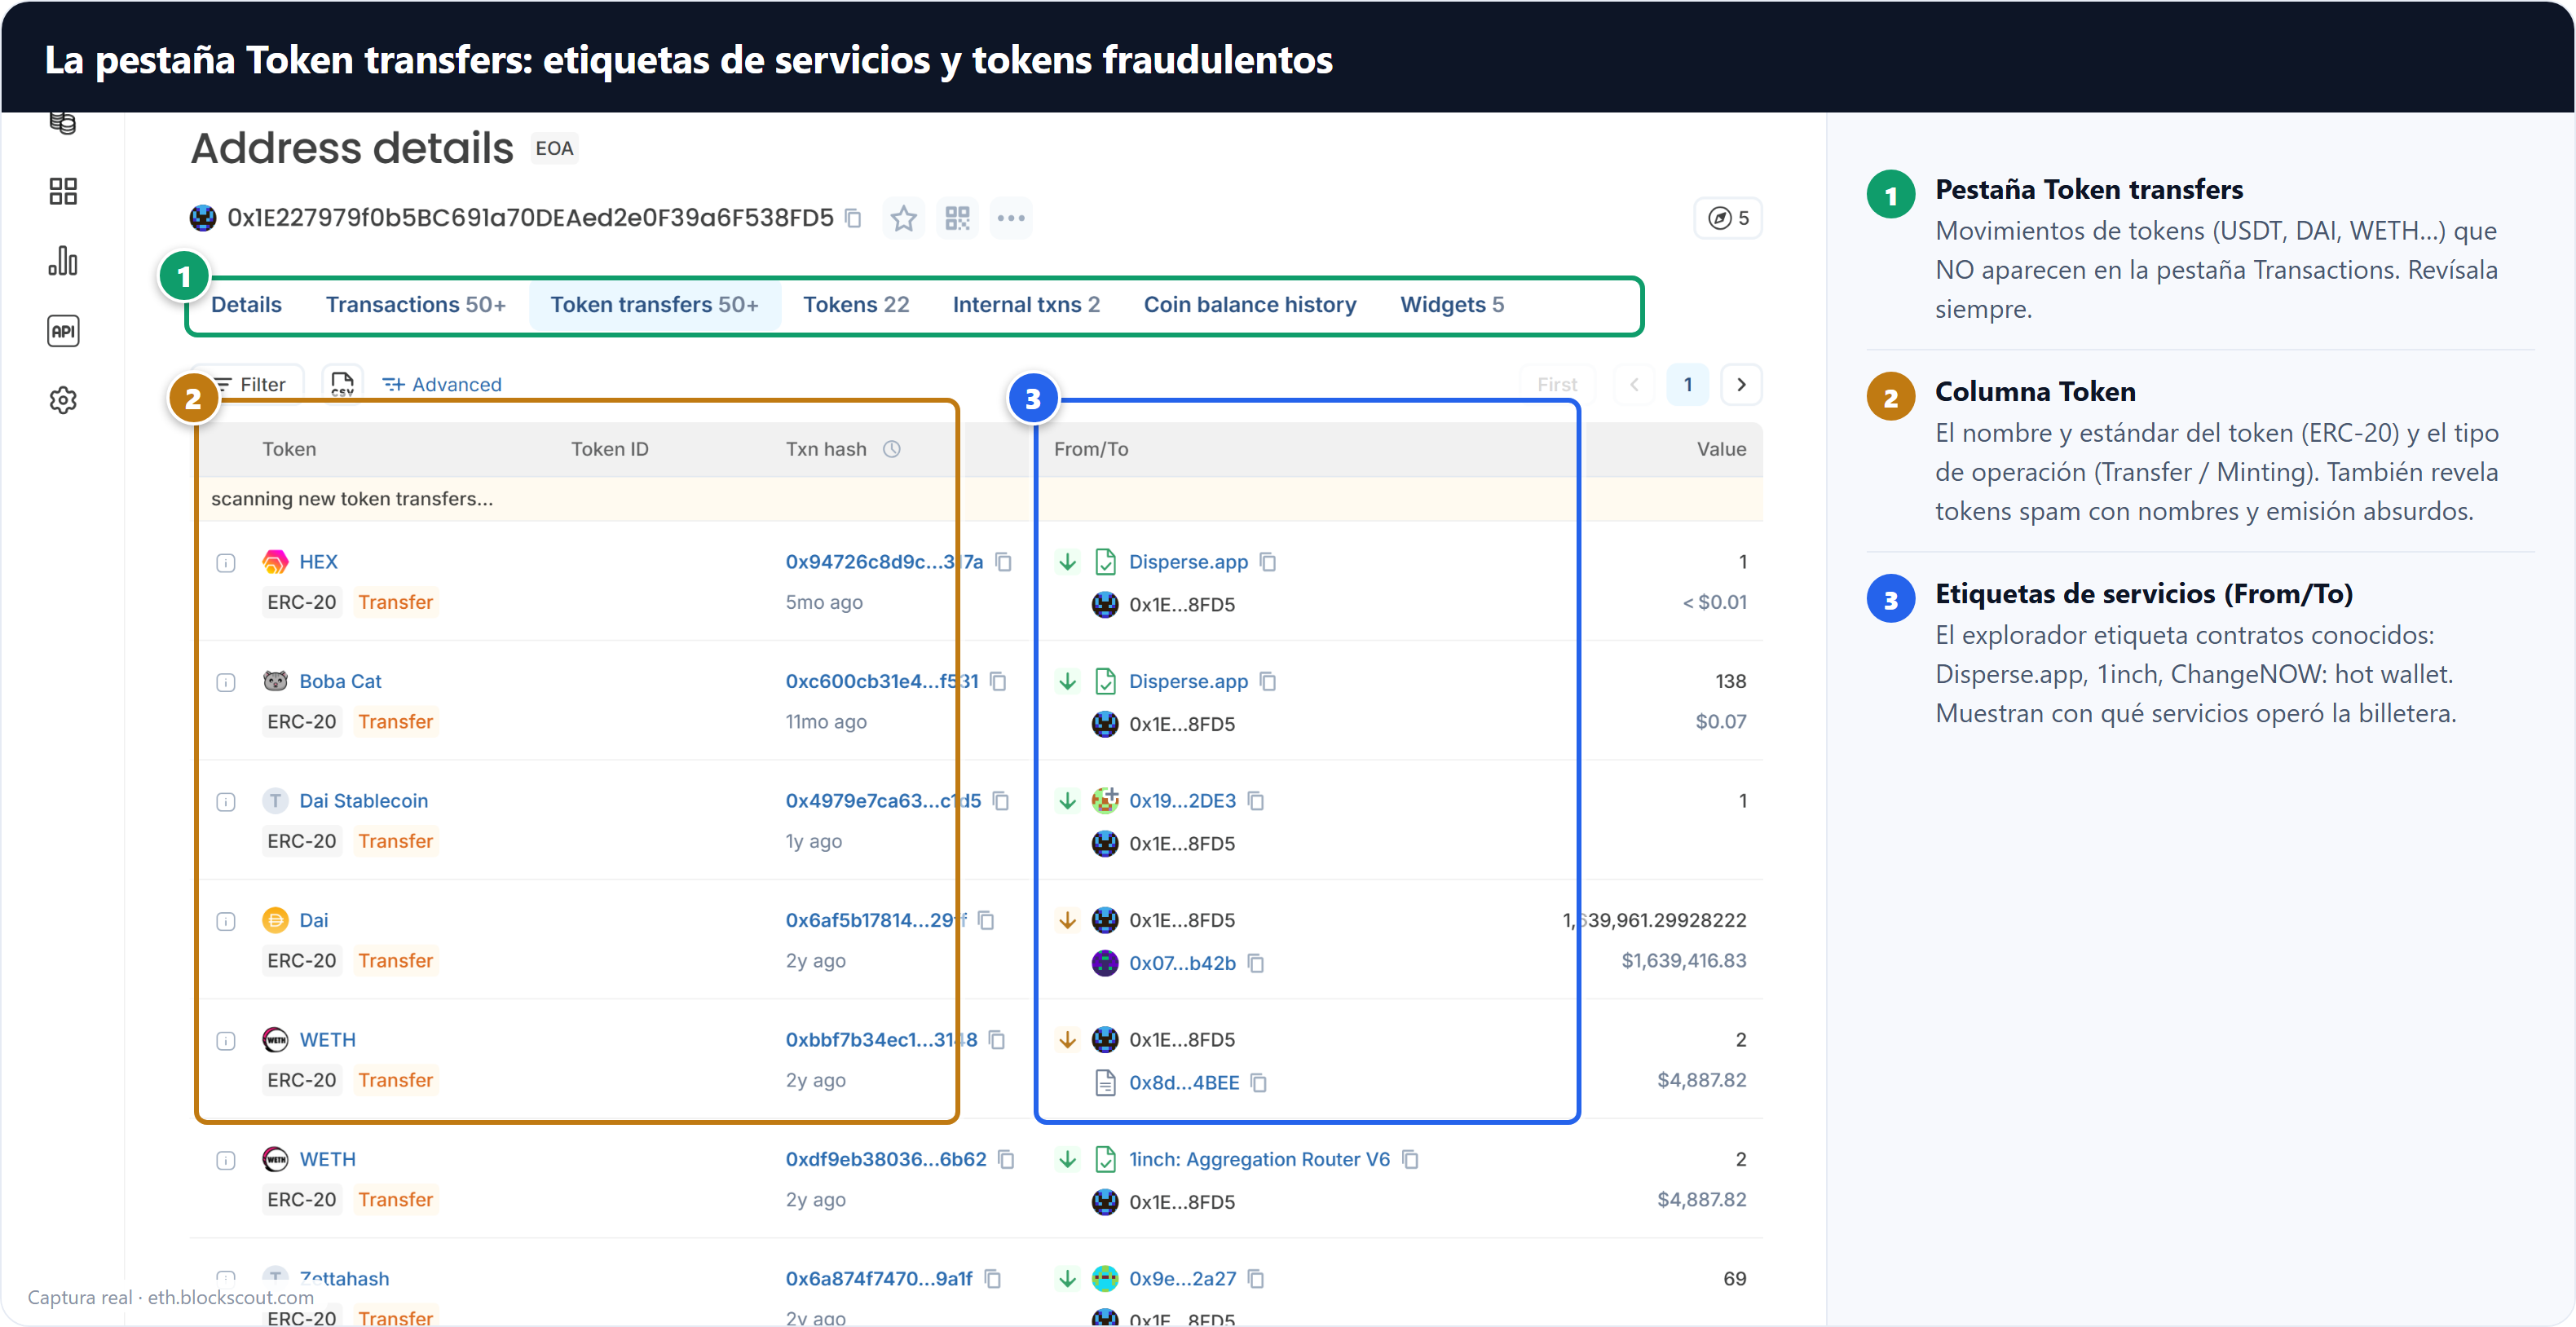2576x1327 pixels.
Task: Open the sidebar API icon
Action: (x=63, y=331)
